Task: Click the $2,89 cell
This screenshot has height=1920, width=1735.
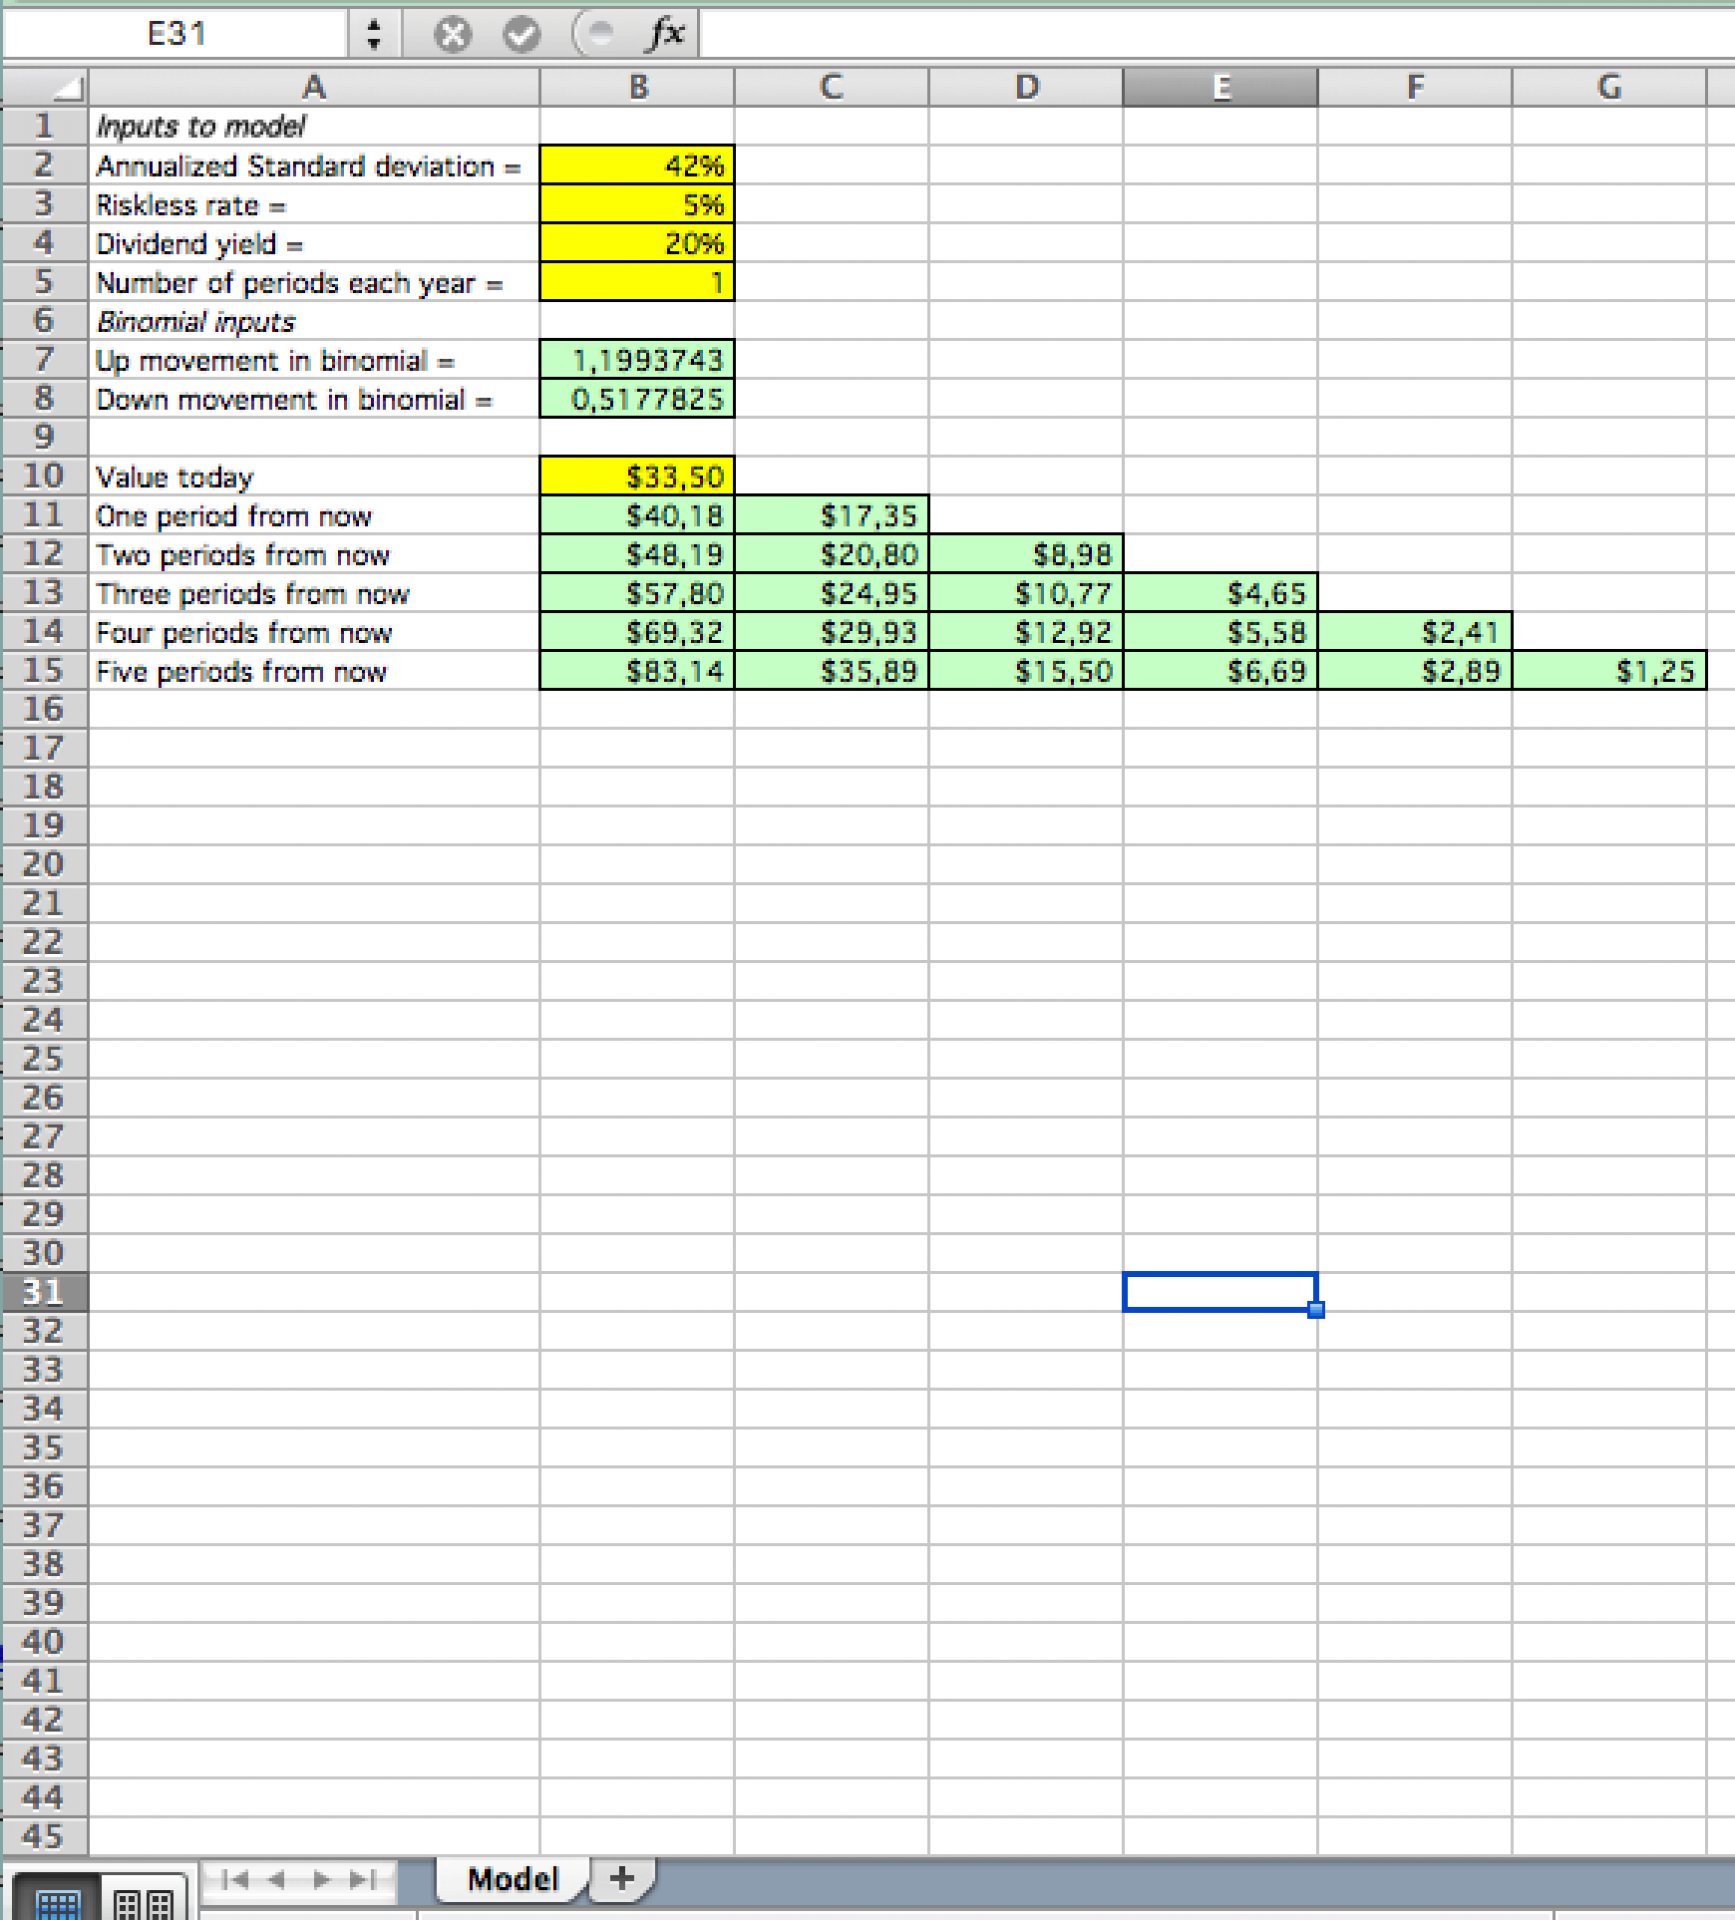Action: tap(1415, 671)
